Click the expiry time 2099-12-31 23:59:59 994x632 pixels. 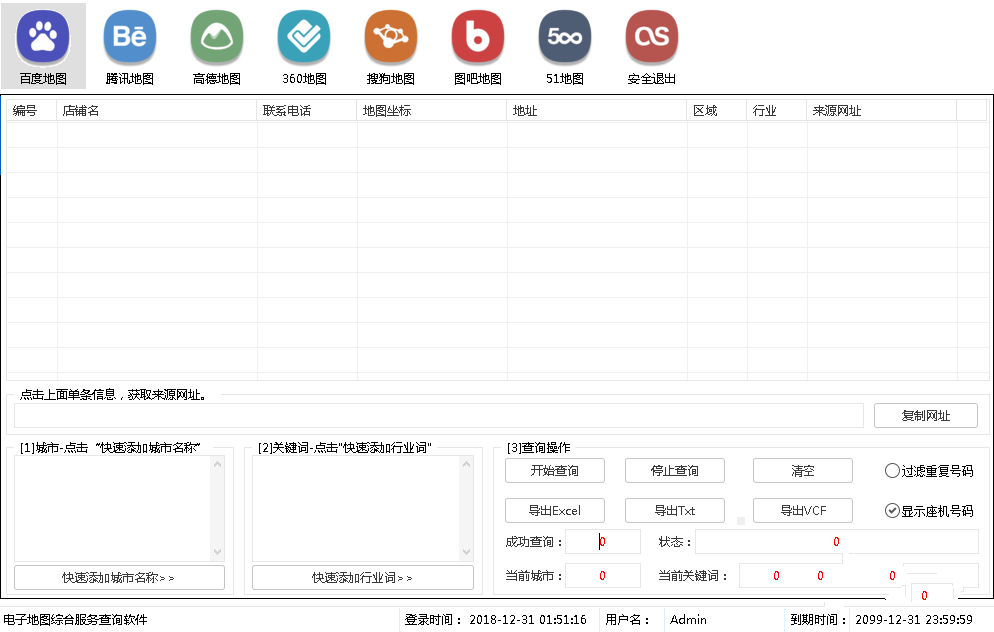pos(913,620)
